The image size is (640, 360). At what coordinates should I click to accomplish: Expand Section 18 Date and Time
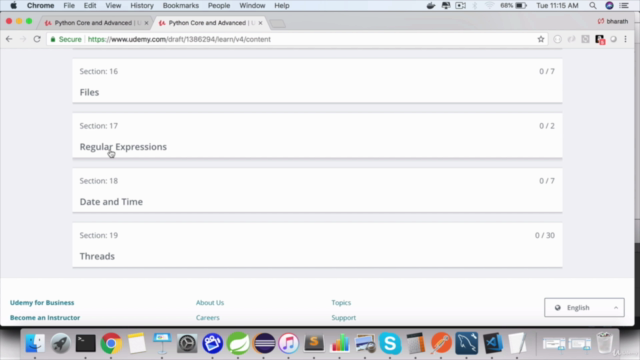pyautogui.click(x=317, y=190)
